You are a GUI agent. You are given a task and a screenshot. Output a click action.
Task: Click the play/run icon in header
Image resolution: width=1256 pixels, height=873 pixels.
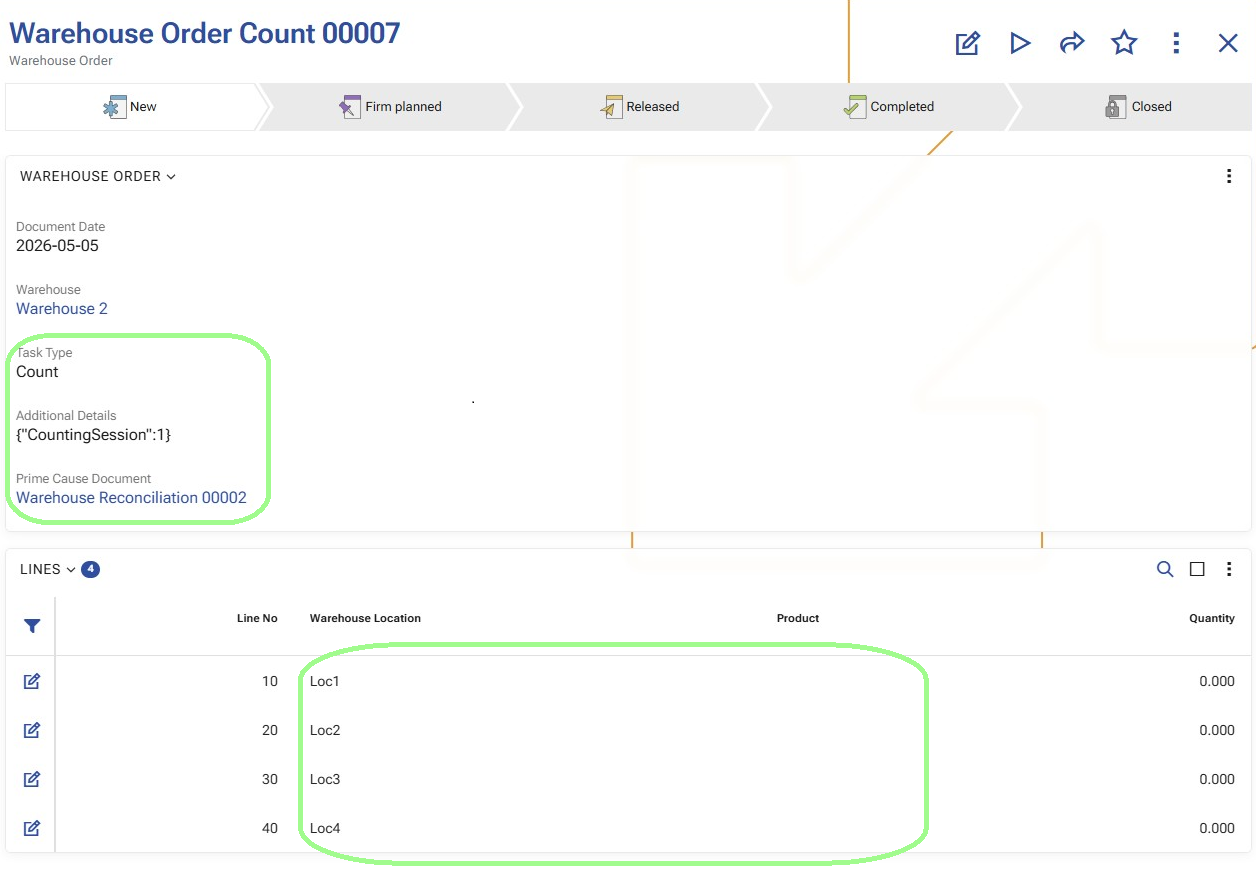[1020, 43]
